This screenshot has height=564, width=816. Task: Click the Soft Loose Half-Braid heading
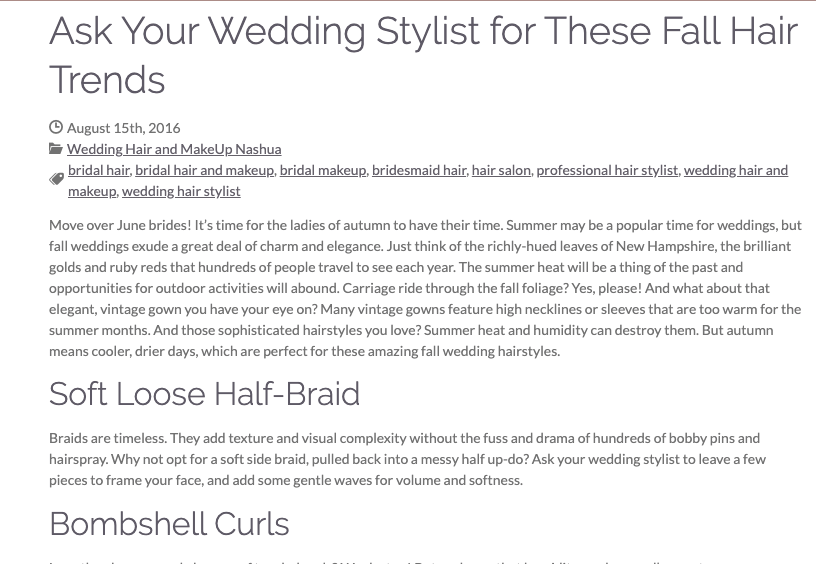click(x=205, y=394)
